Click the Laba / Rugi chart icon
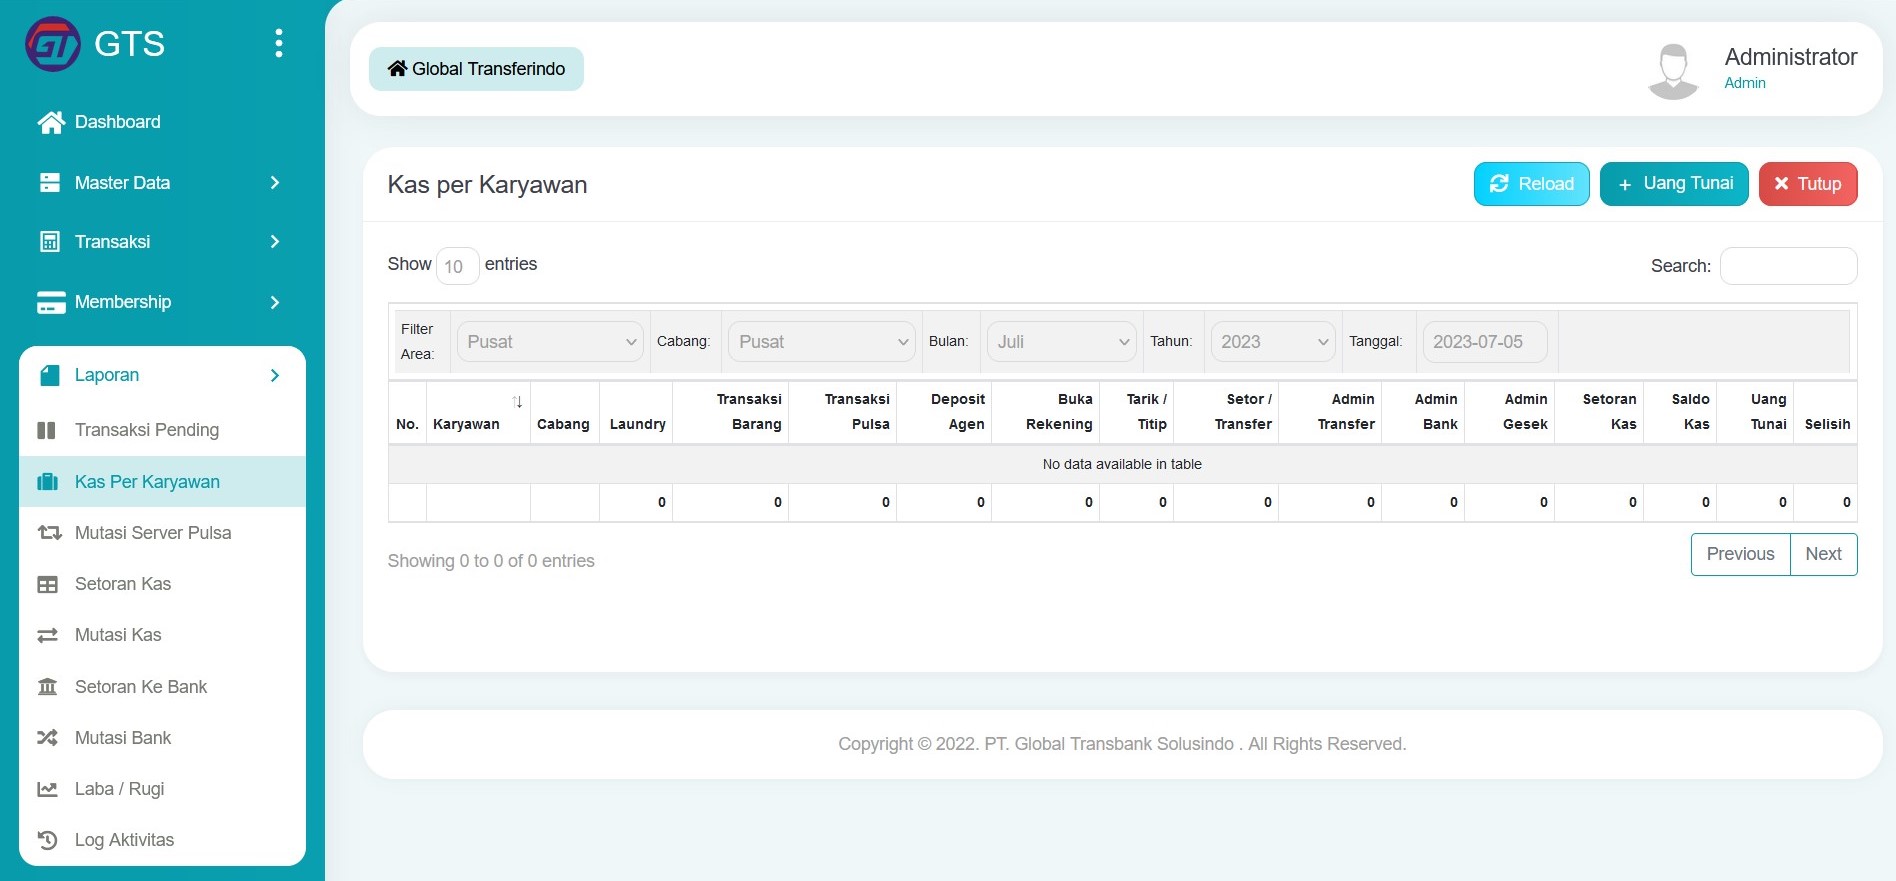 click(47, 789)
